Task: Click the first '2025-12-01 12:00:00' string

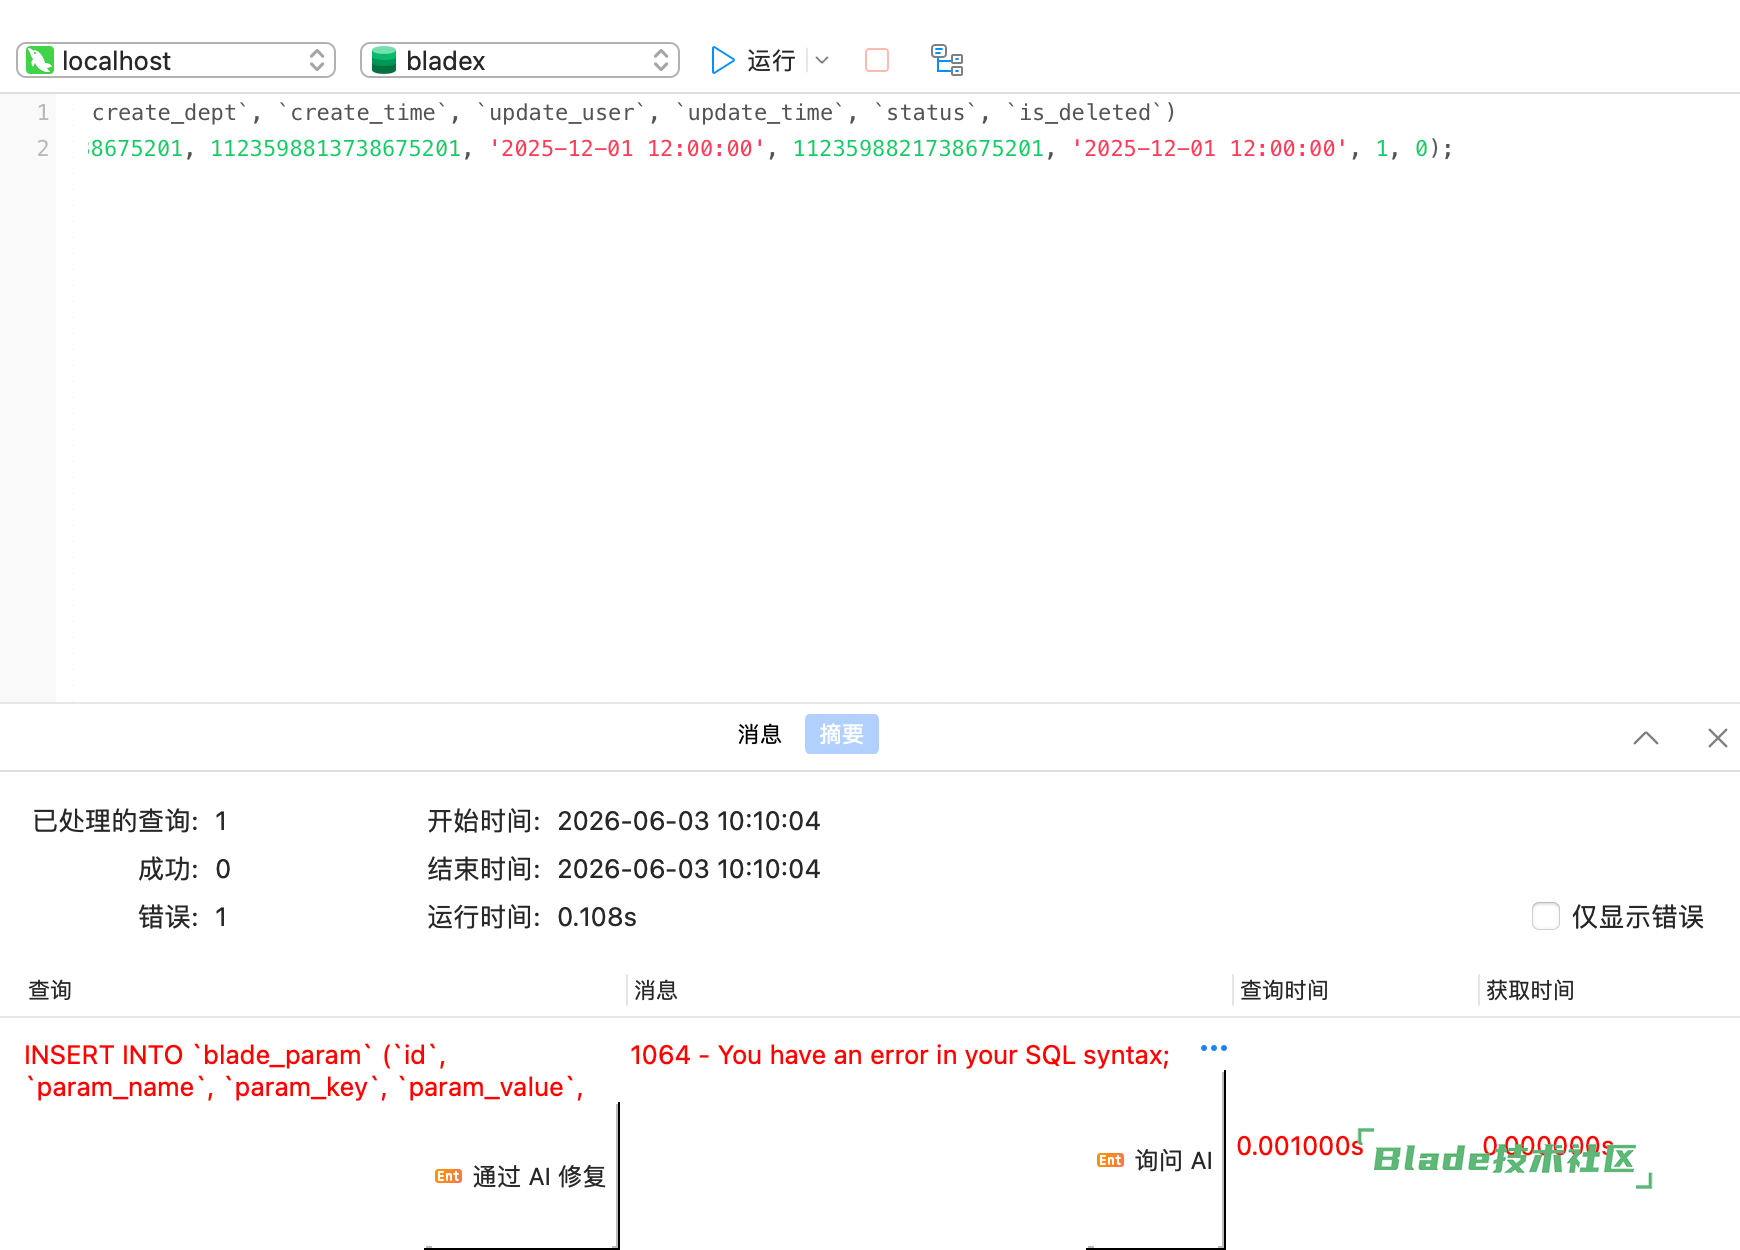Action: click(x=627, y=148)
